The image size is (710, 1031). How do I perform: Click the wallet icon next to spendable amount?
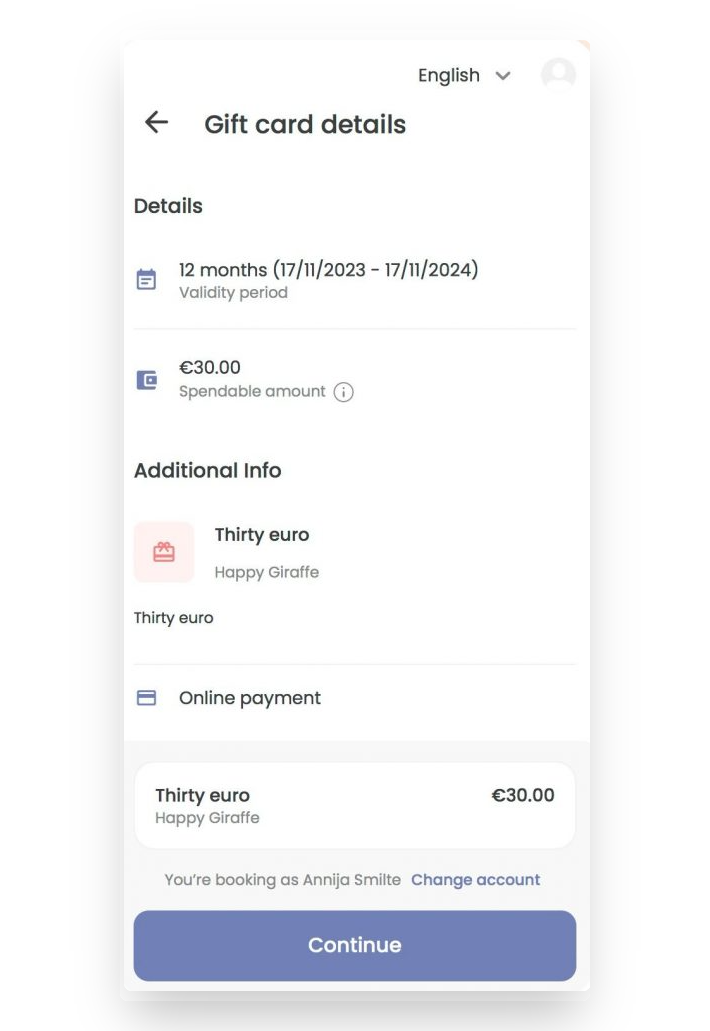pyautogui.click(x=146, y=379)
